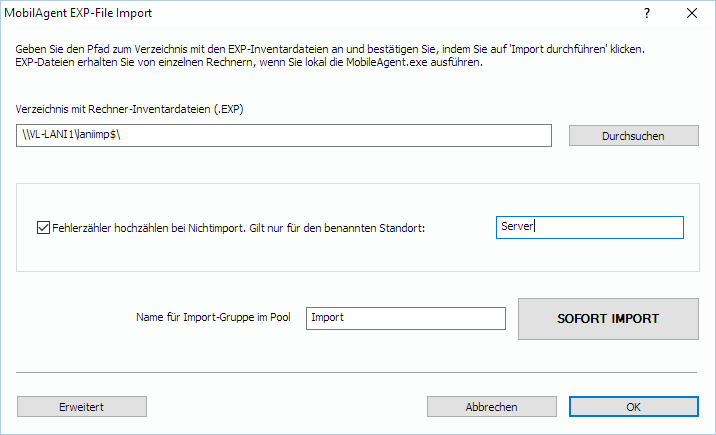Viewport: 716px width, 435px height.
Task: Click the label 'Name für Import-Gruppe im Pool'
Action: click(x=213, y=317)
